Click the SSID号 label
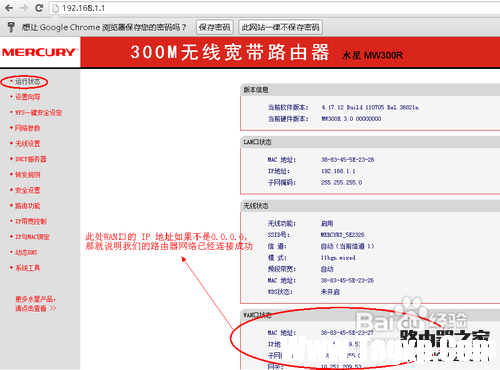The width and height of the screenshot is (500, 370). tap(279, 235)
